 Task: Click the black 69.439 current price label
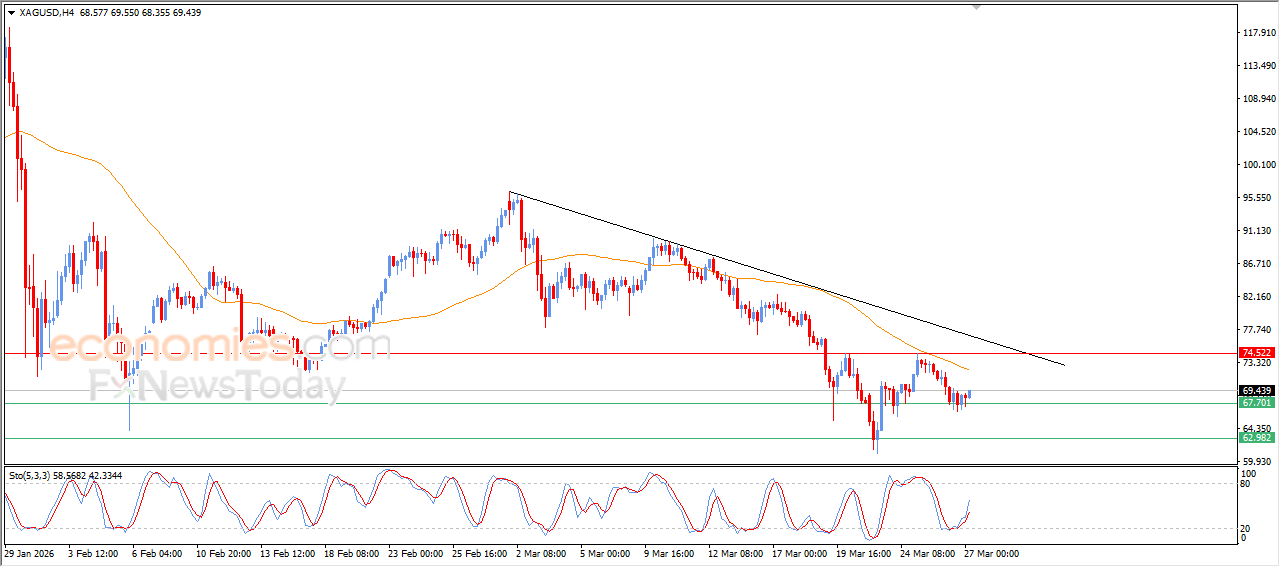tap(1256, 390)
